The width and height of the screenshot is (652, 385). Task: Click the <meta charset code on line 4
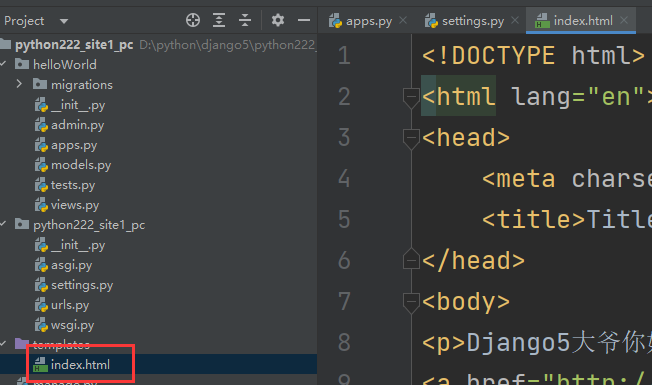566,179
